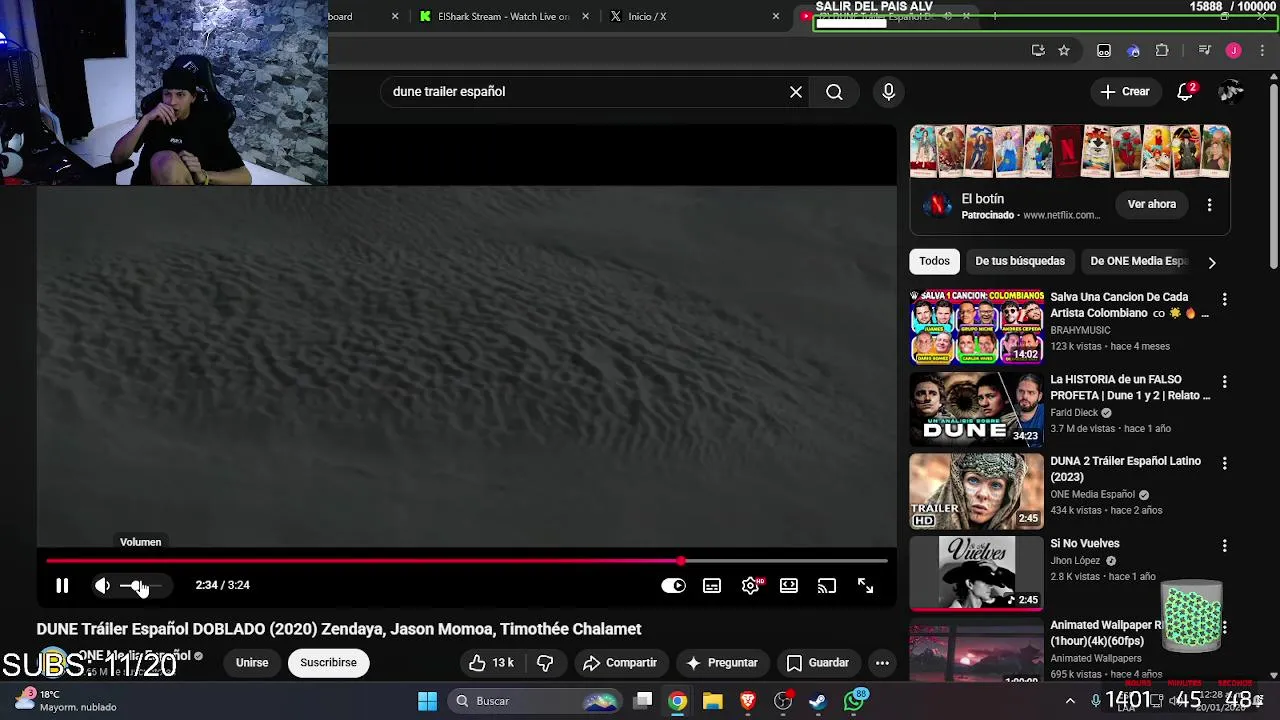
Task: Click the Compartir share button
Action: (620, 663)
